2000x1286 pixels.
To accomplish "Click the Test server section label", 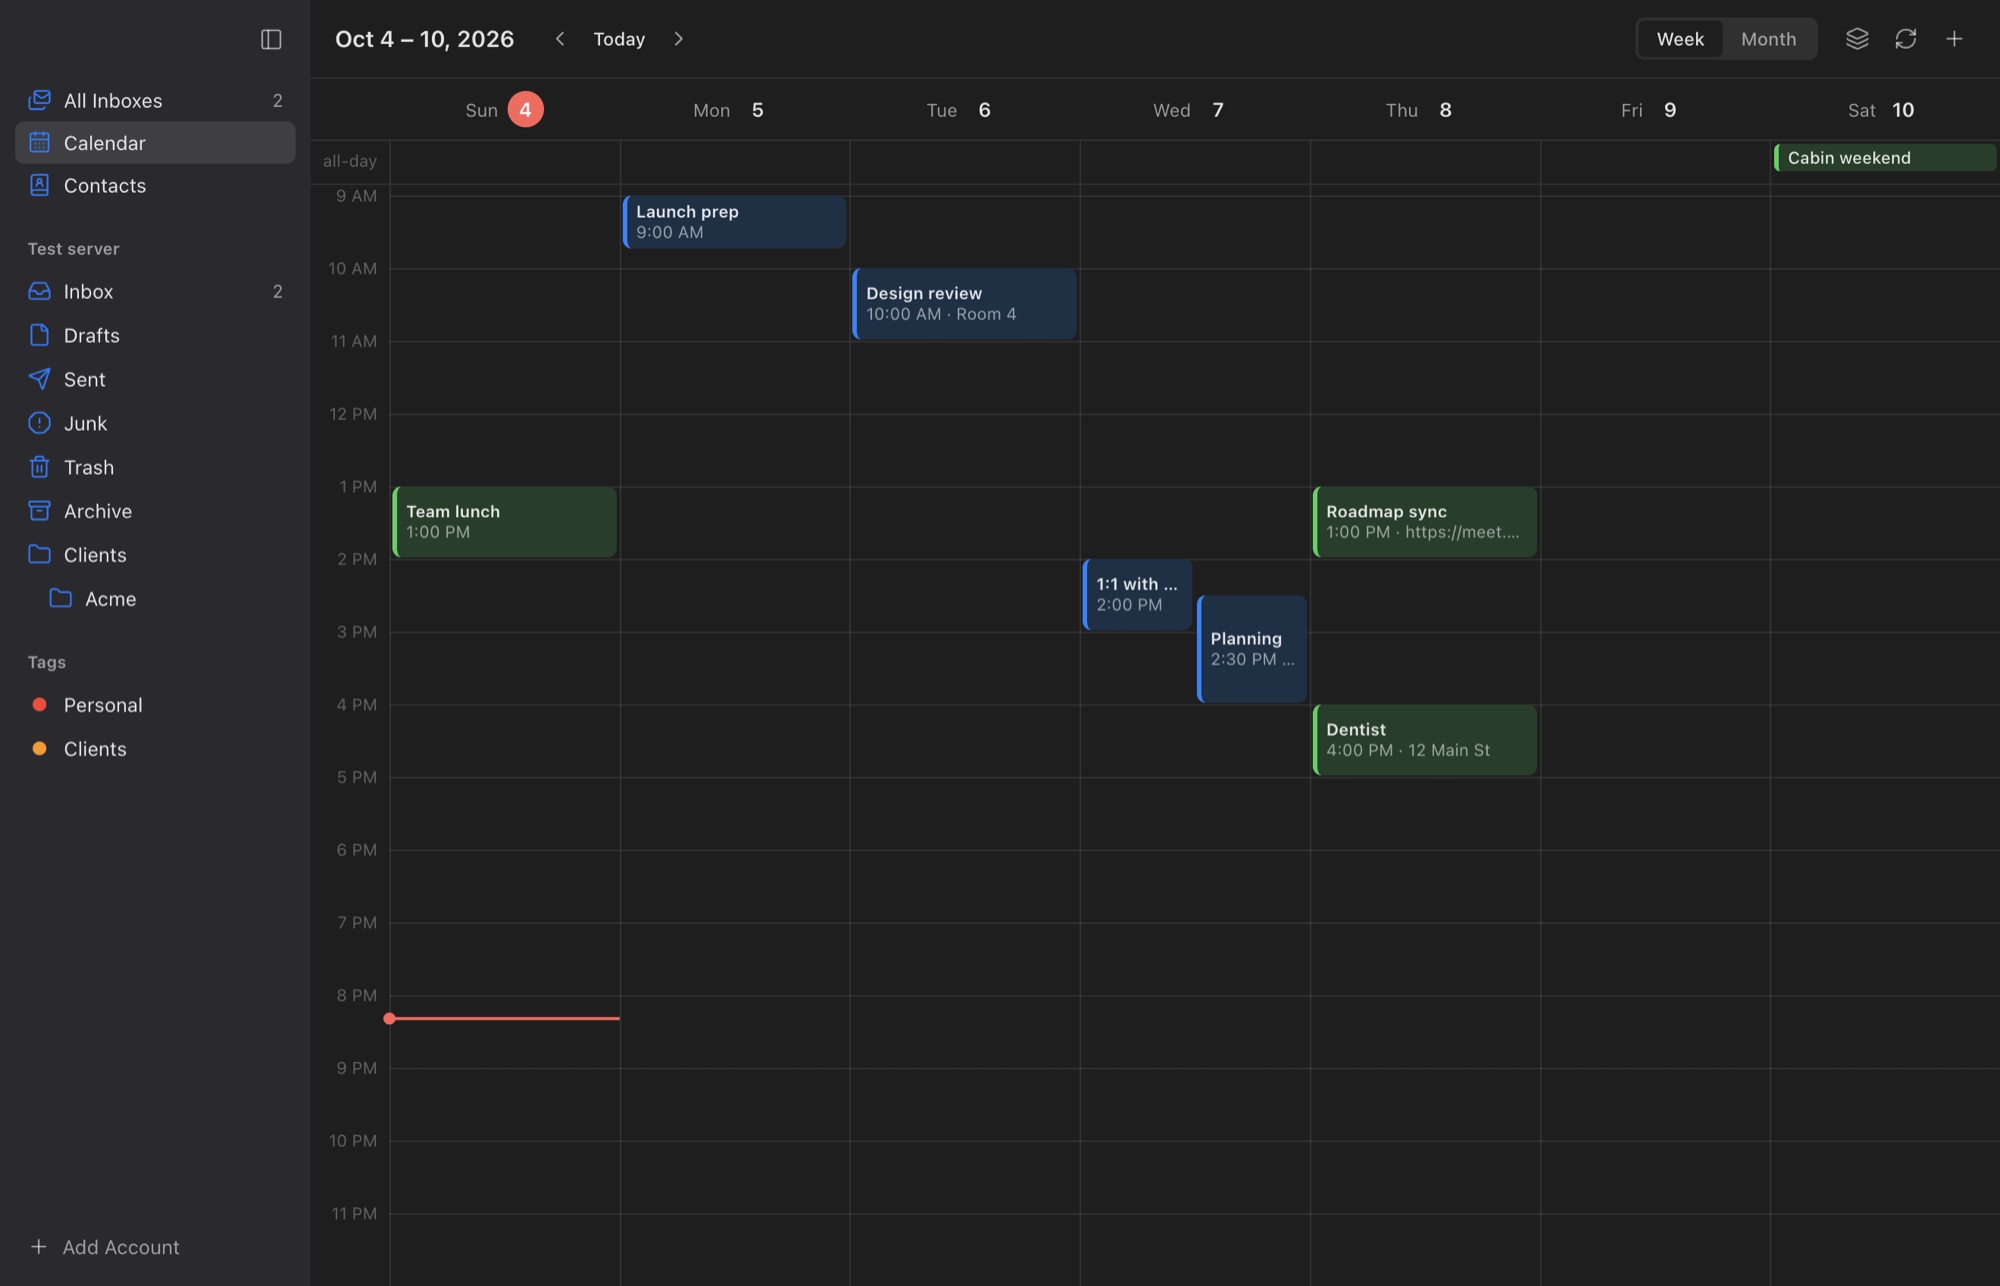I will [x=73, y=249].
